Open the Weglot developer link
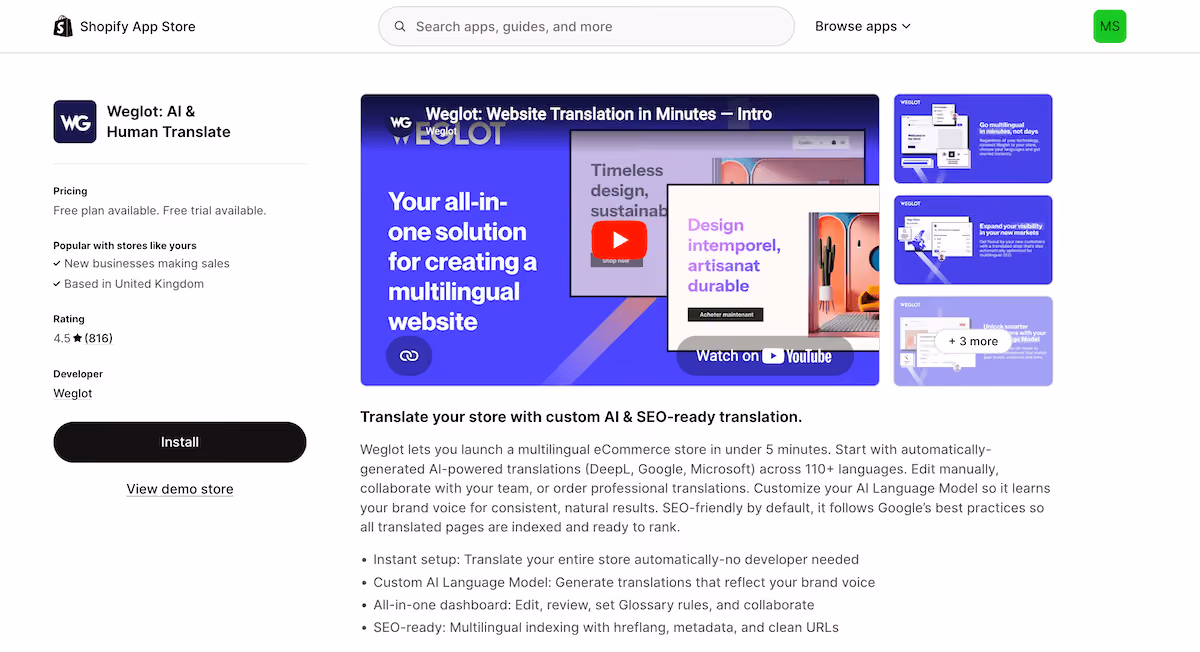The image size is (1200, 652). (x=73, y=393)
